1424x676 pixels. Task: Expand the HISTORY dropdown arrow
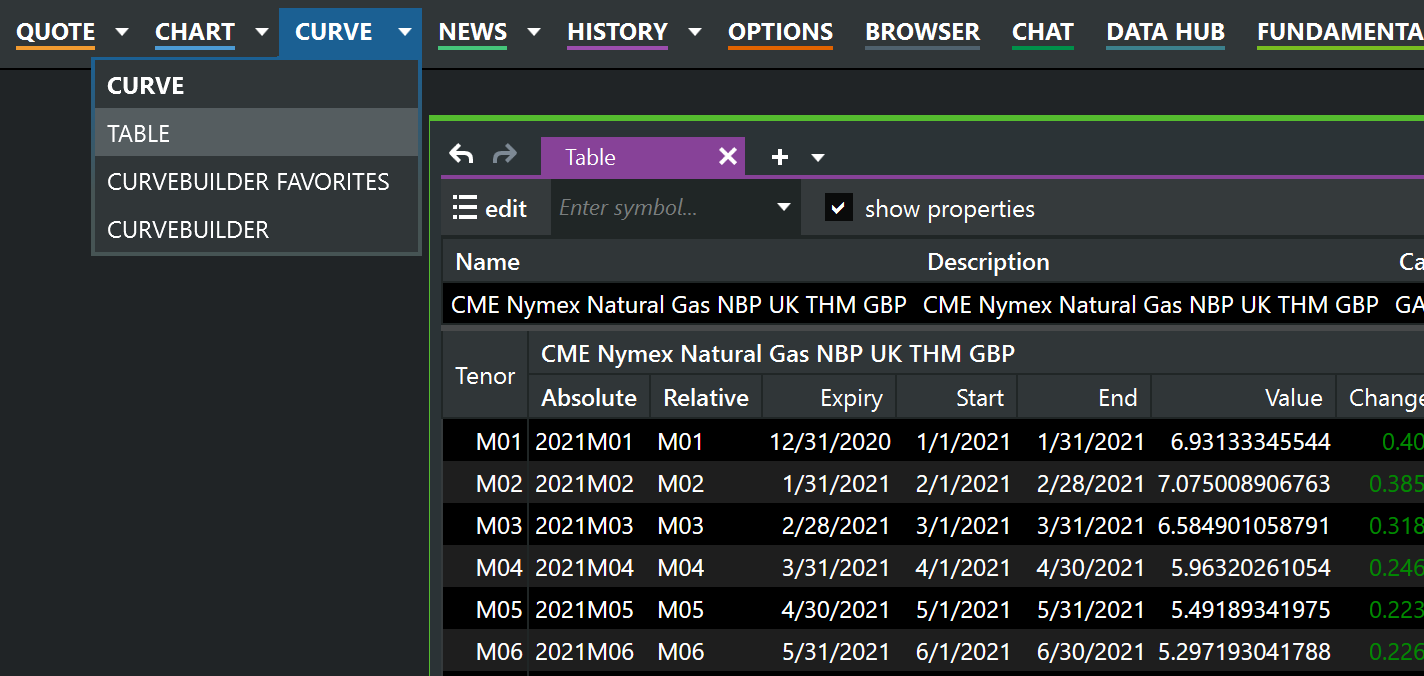694,32
